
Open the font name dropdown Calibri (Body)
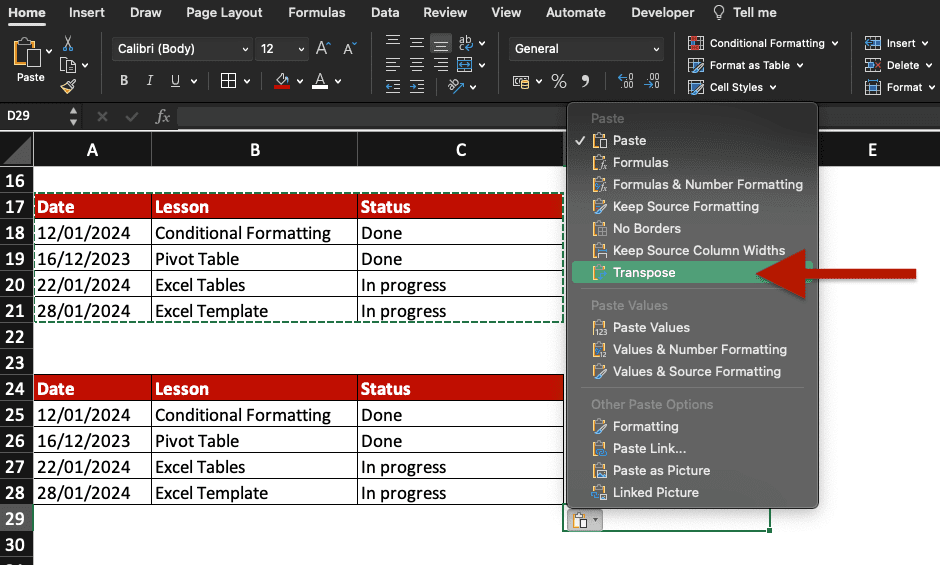click(x=182, y=49)
